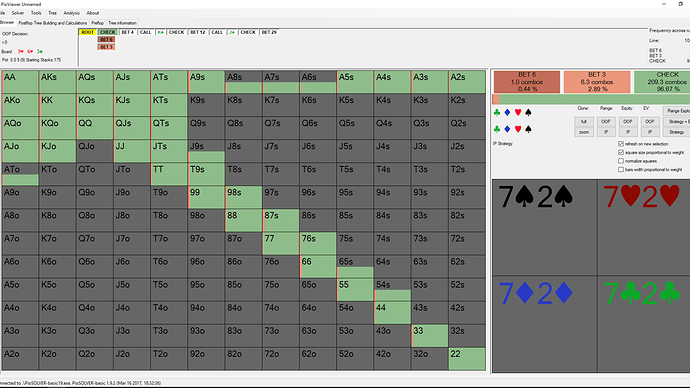The image size is (690, 388).
Task: Click the blue diamond icon in top suit row
Action: click(x=507, y=113)
